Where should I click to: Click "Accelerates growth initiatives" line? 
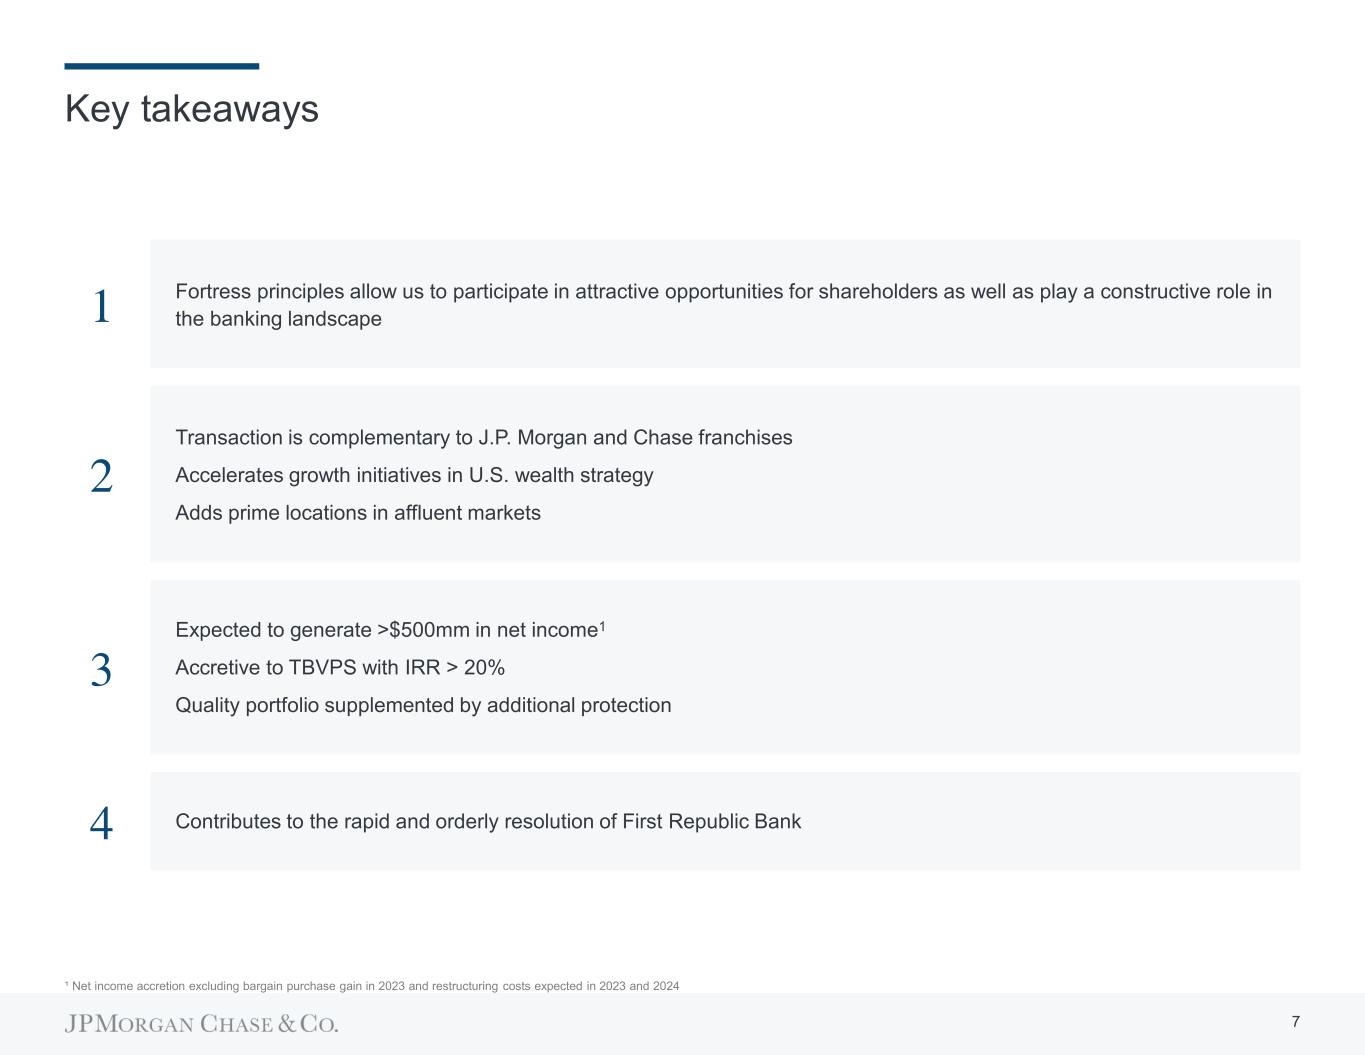tap(414, 475)
